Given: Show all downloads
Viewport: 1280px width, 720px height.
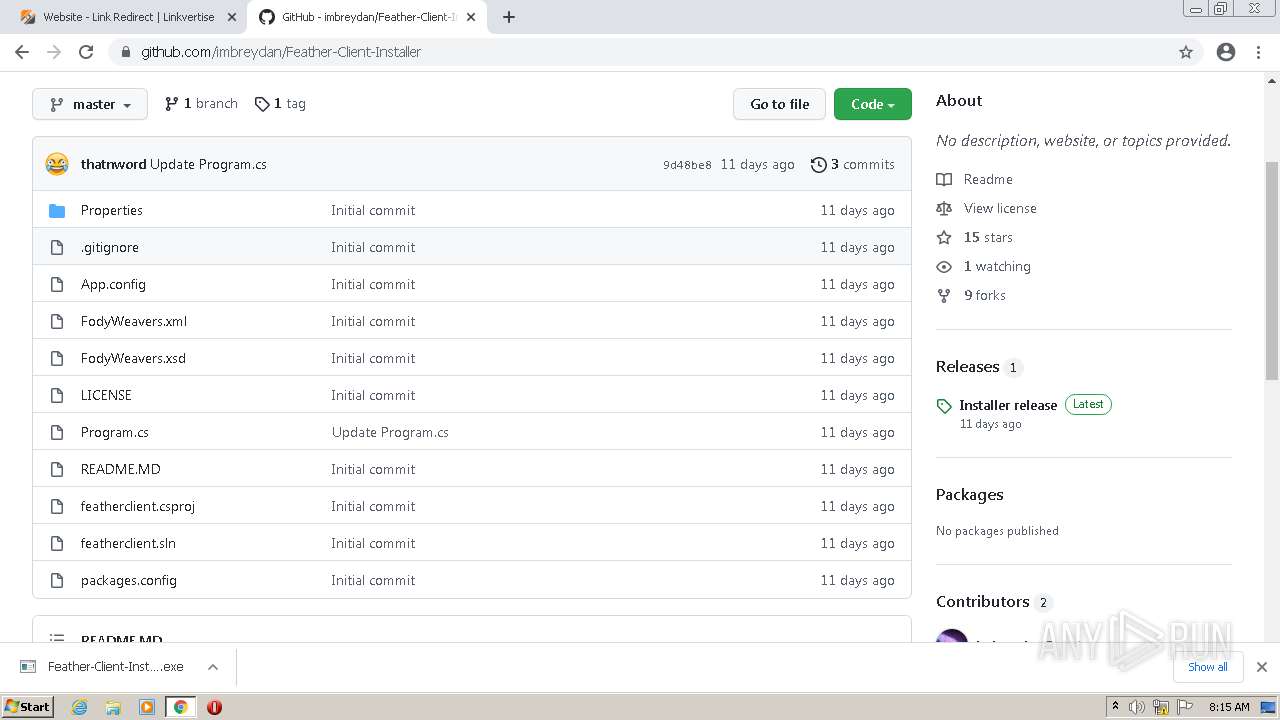Looking at the screenshot, I should tap(1207, 667).
